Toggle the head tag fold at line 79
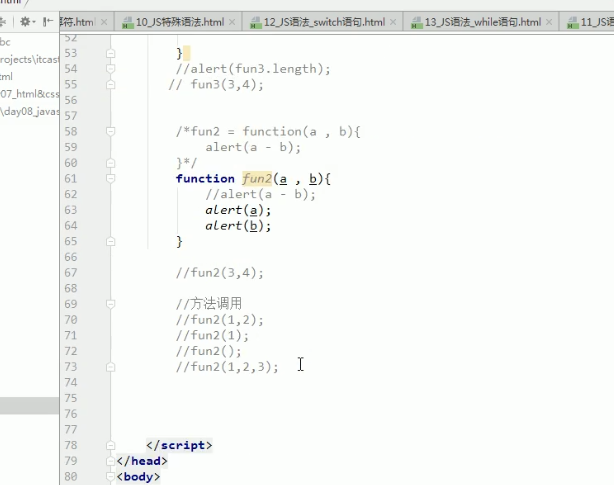The height and width of the screenshot is (485, 614). click(111, 461)
